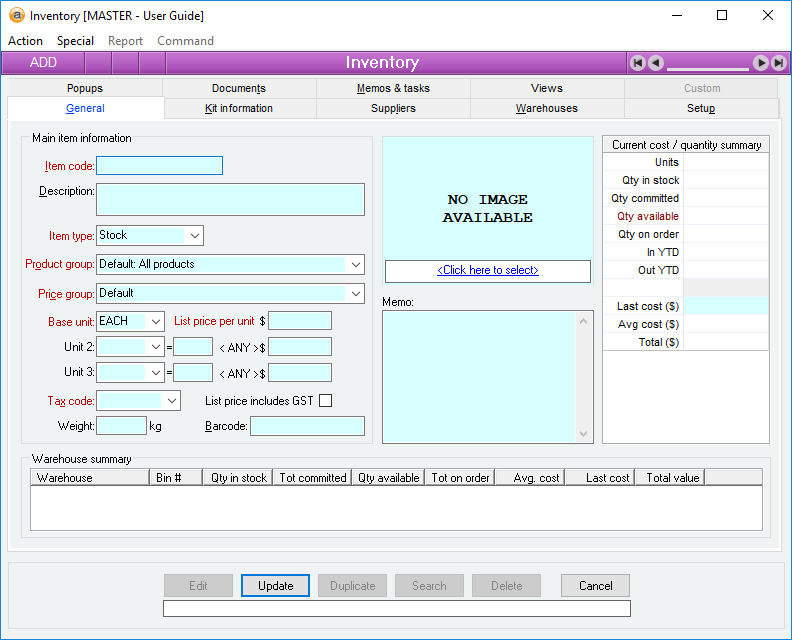Go to the next inventory record

pos(760,63)
